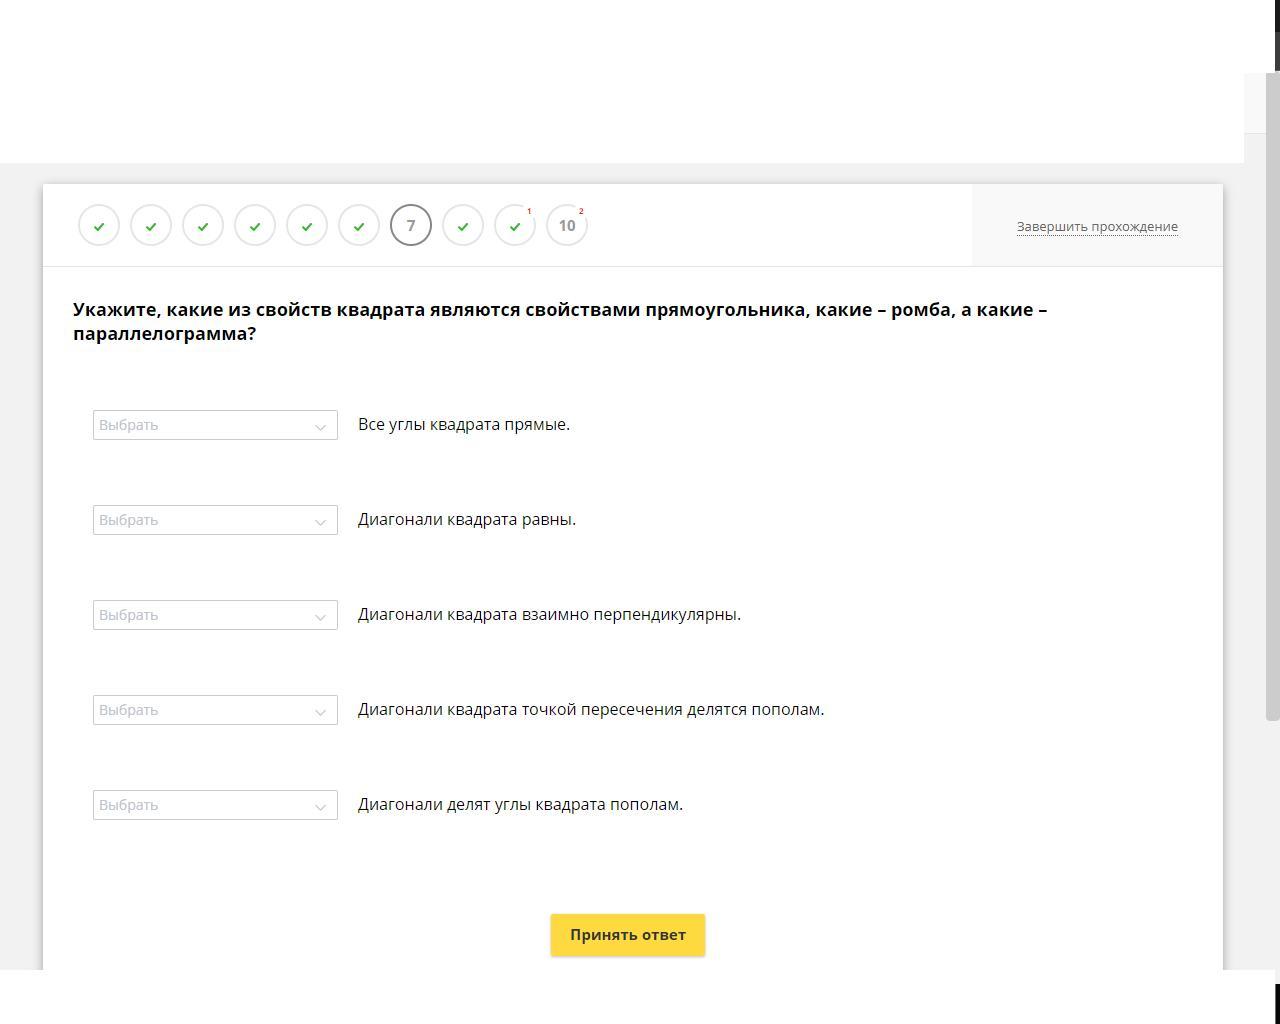Open the fifth question's checkmark circle

[307, 226]
